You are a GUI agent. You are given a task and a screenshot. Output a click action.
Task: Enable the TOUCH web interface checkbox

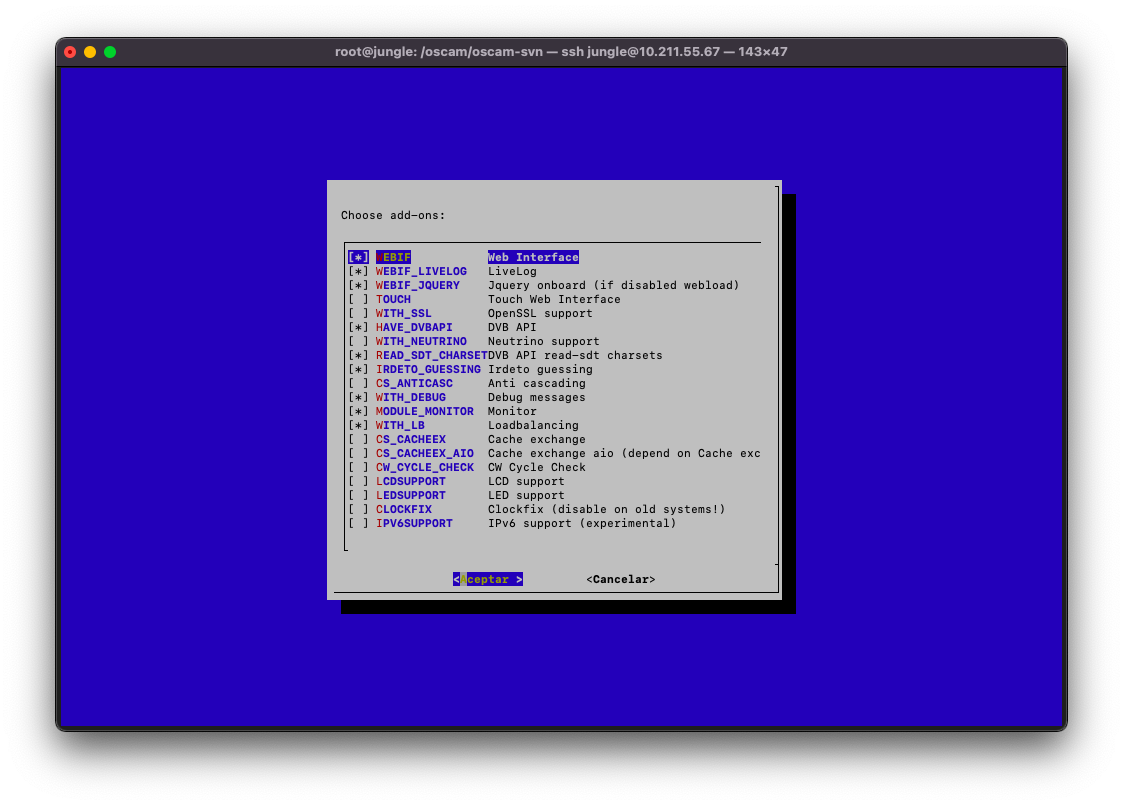pyautogui.click(x=358, y=299)
